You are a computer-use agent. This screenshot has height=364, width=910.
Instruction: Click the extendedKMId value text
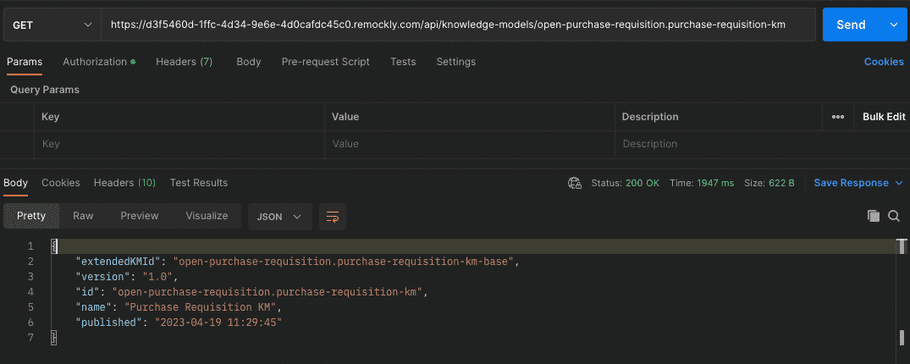tap(344, 261)
